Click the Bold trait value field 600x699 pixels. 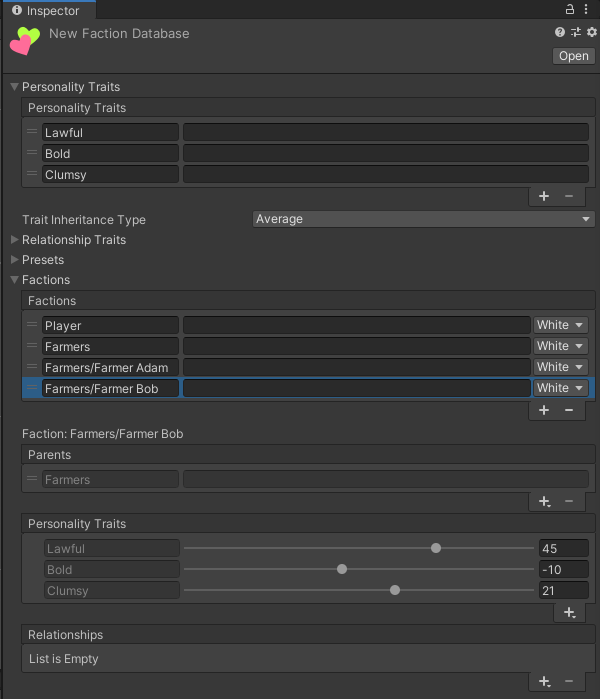click(x=563, y=570)
